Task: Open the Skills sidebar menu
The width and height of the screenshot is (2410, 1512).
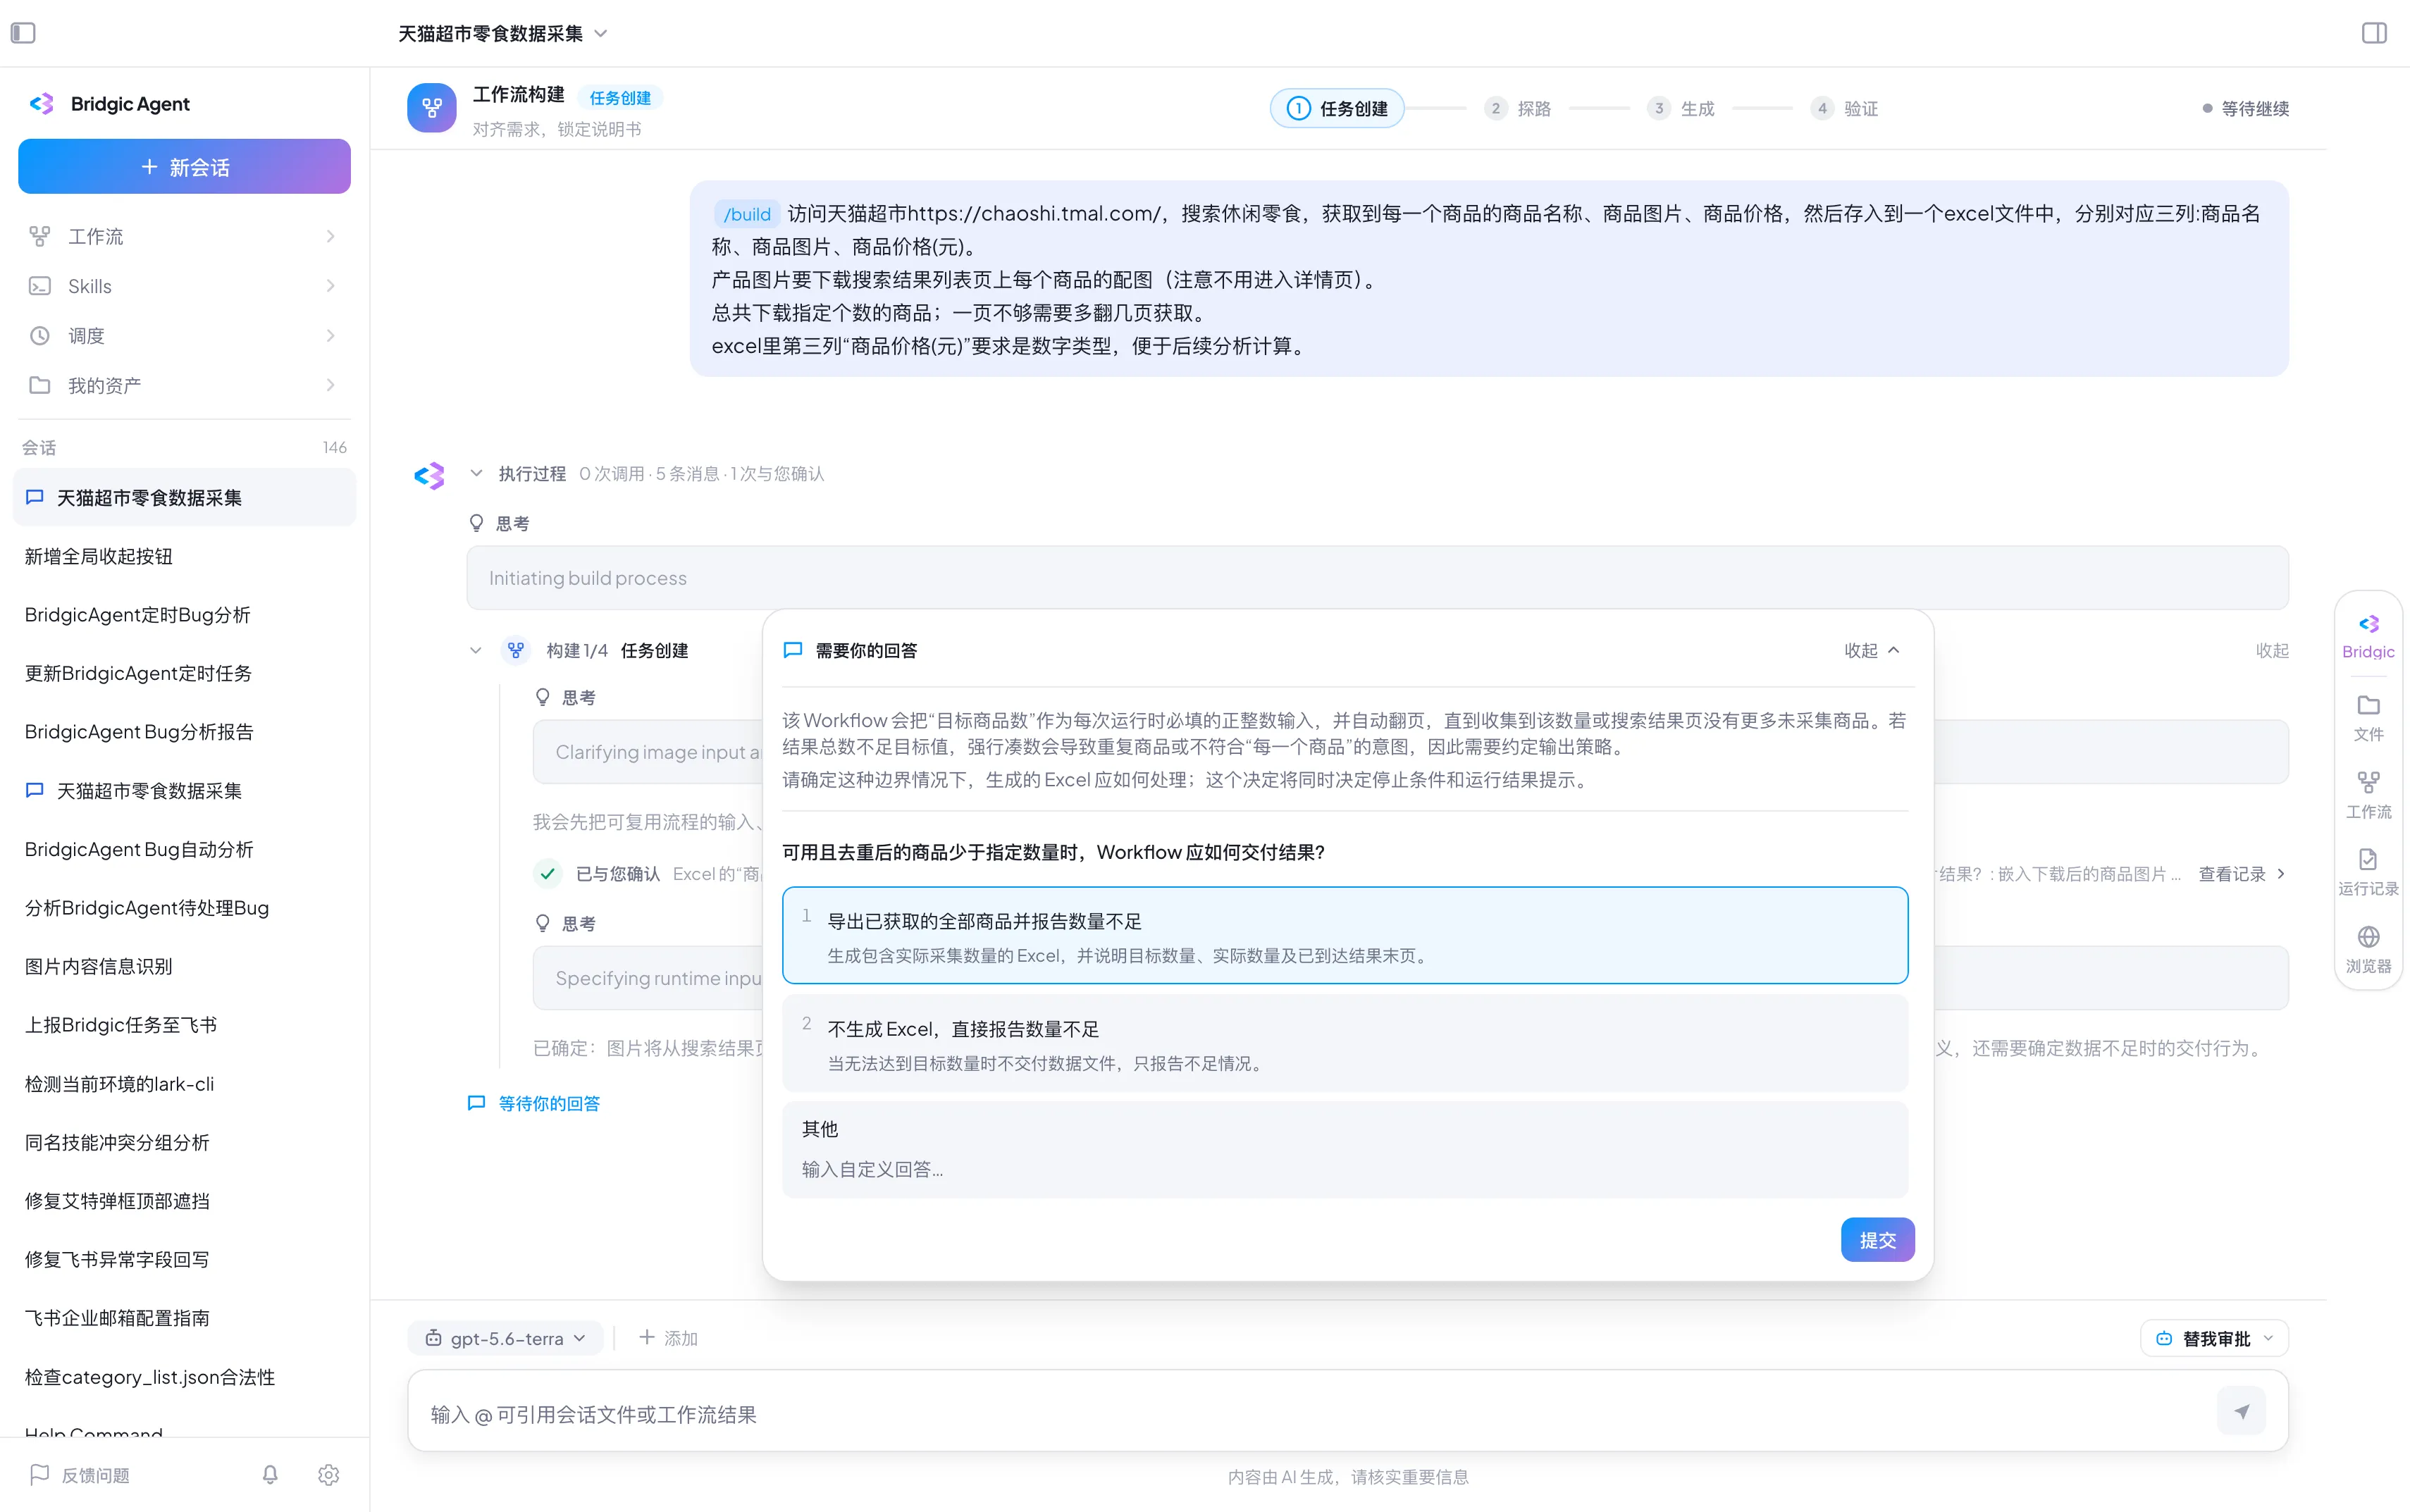Action: click(184, 286)
